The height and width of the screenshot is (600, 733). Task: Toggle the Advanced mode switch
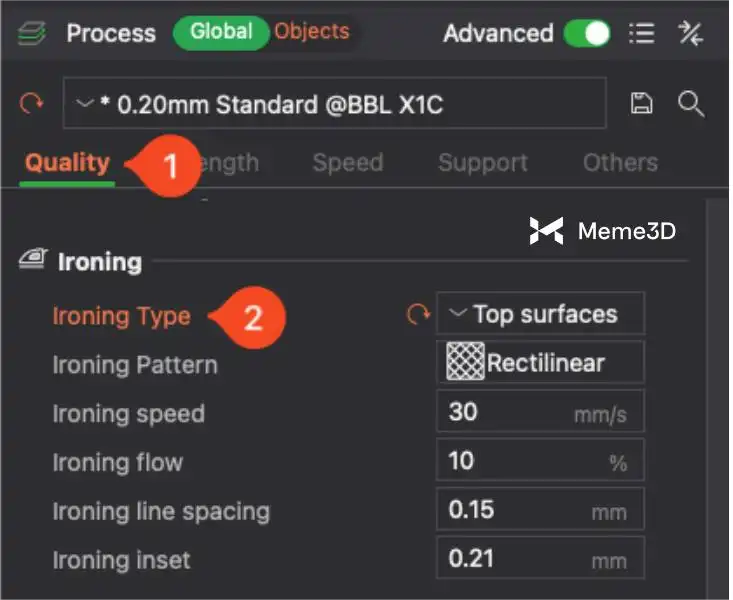point(587,33)
